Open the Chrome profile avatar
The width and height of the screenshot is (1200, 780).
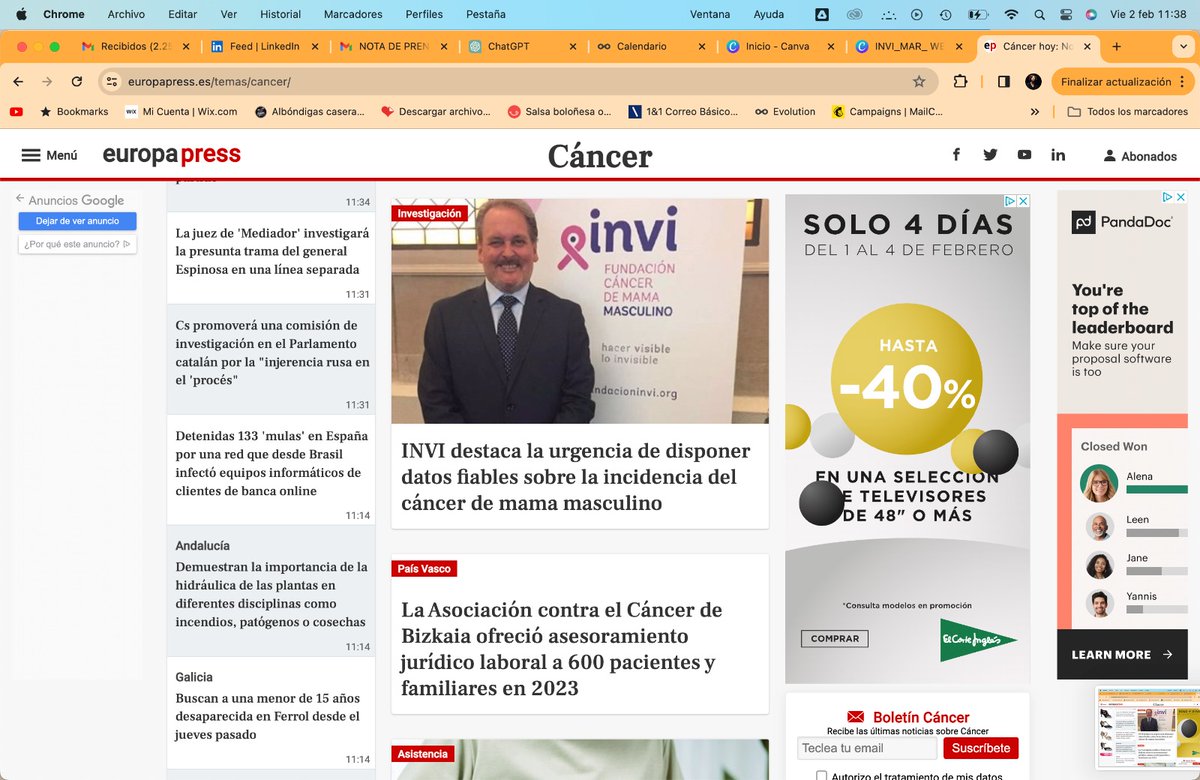tap(1033, 82)
